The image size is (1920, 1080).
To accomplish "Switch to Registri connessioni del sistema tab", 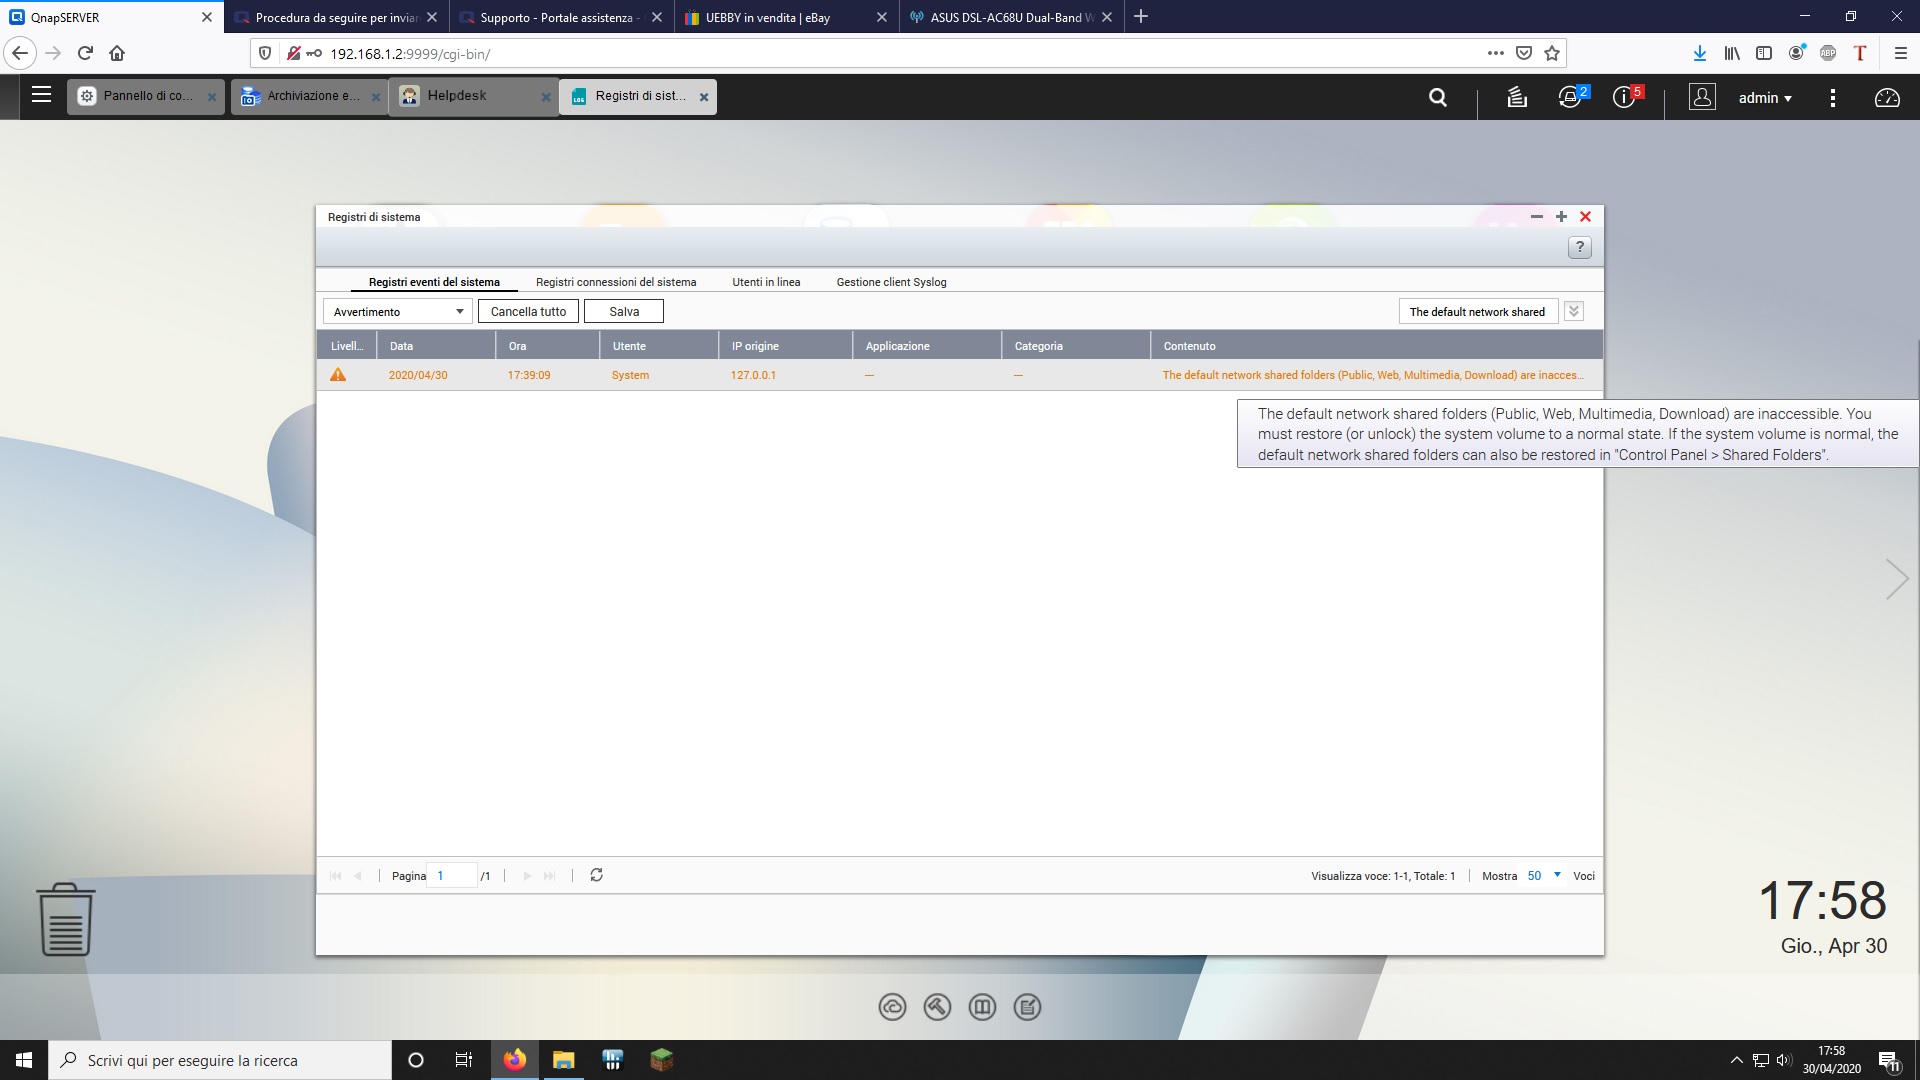I will 616,282.
